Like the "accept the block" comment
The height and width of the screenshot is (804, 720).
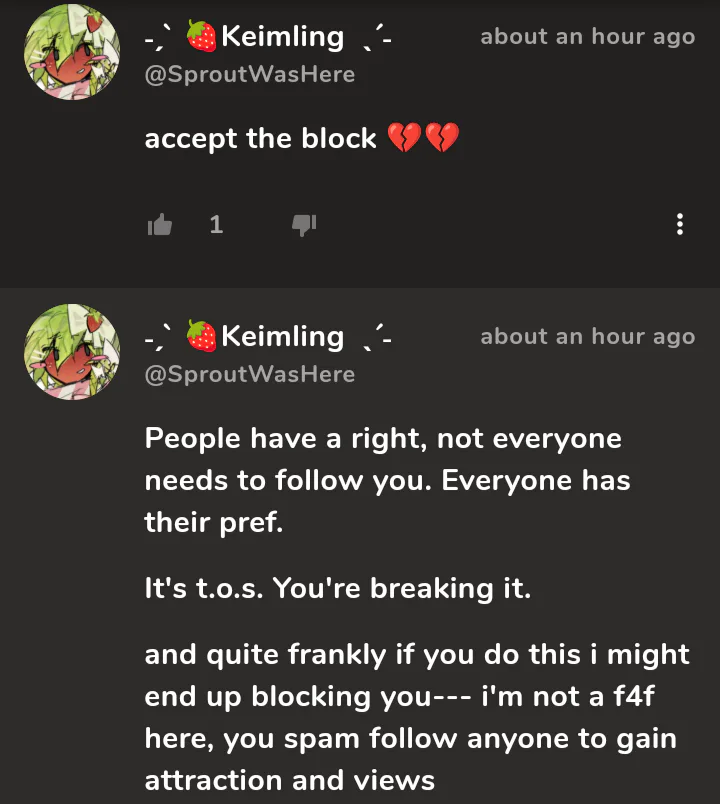coord(160,225)
